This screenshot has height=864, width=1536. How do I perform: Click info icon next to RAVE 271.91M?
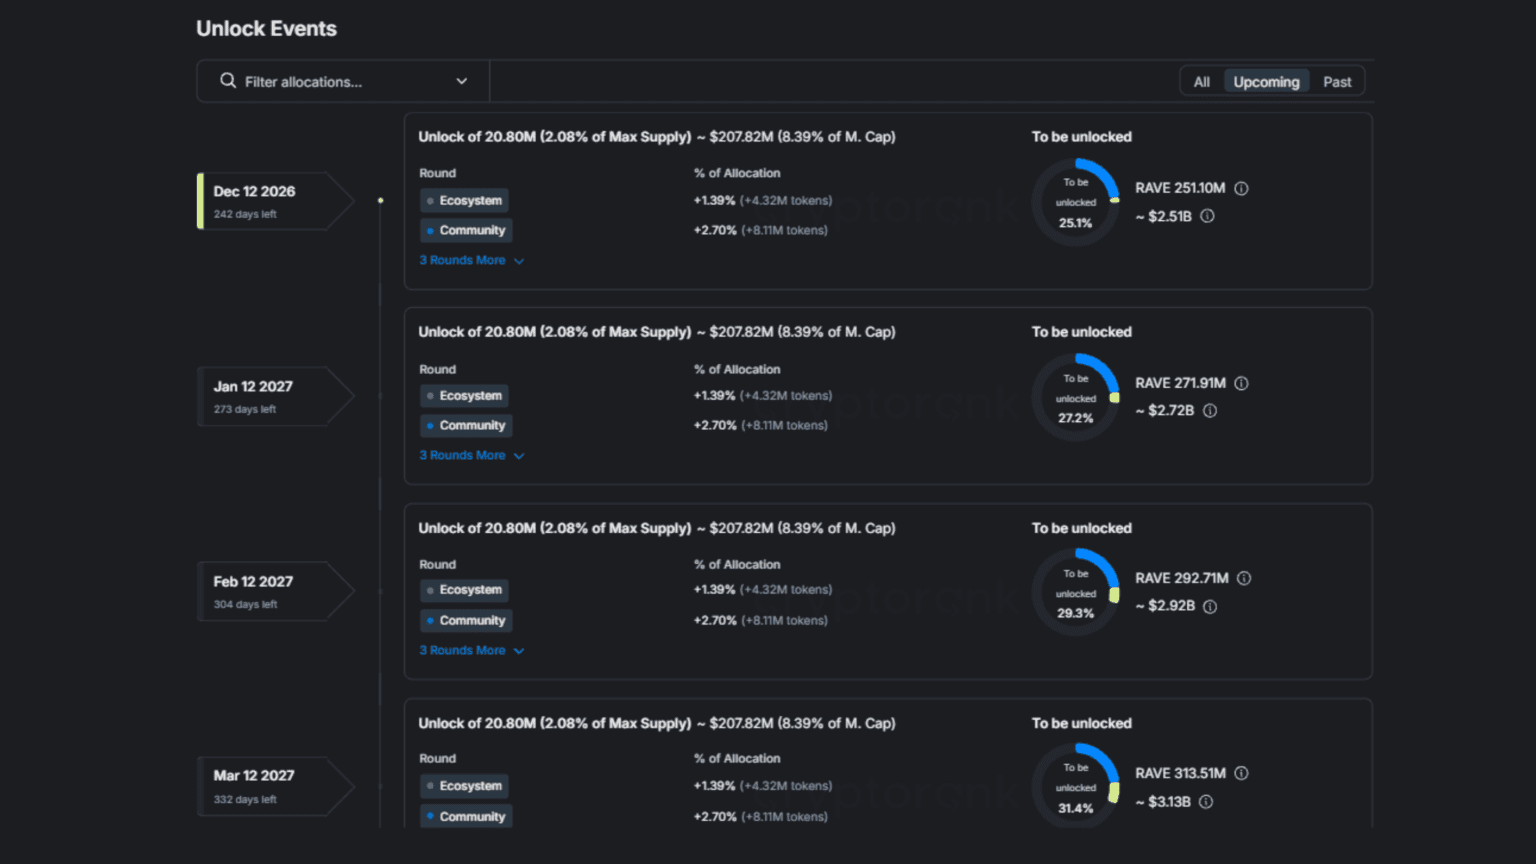click(1241, 383)
